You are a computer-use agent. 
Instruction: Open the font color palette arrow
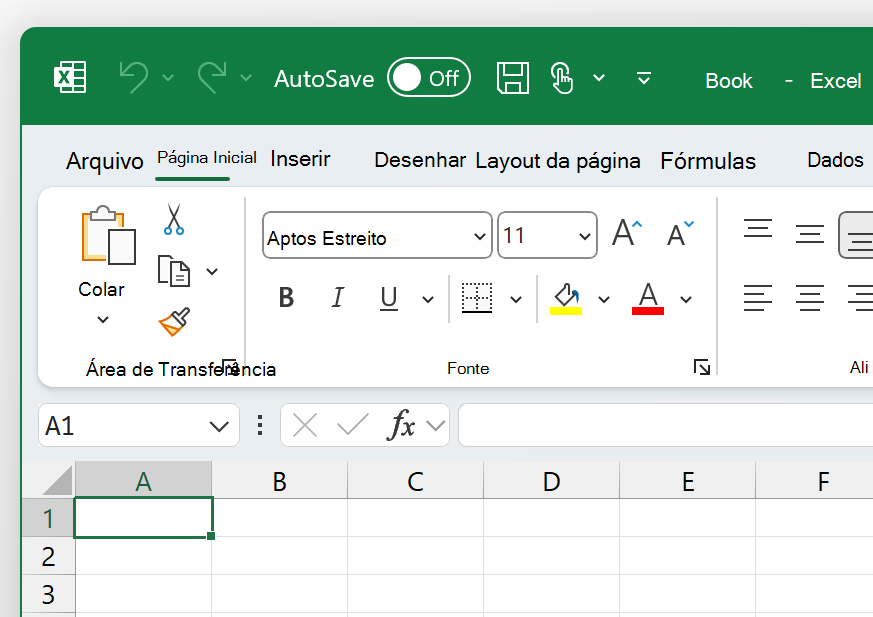pos(686,300)
